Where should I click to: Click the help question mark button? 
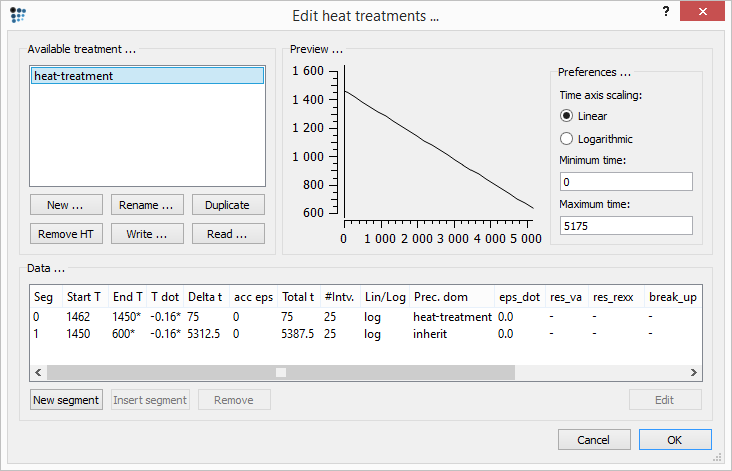(x=666, y=11)
